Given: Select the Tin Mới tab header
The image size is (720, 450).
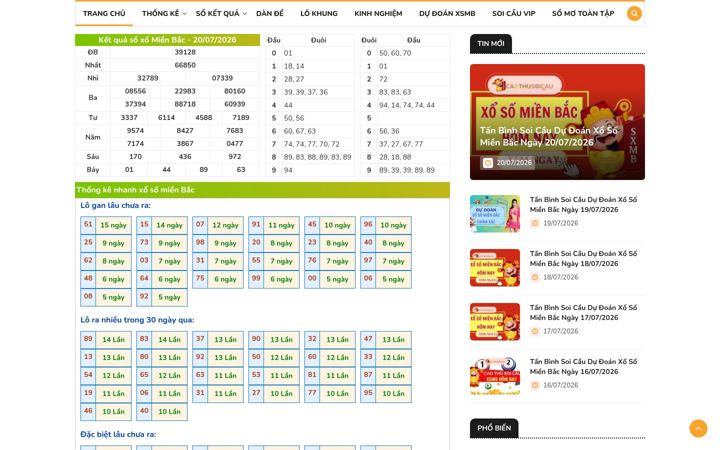Looking at the screenshot, I should click(490, 44).
